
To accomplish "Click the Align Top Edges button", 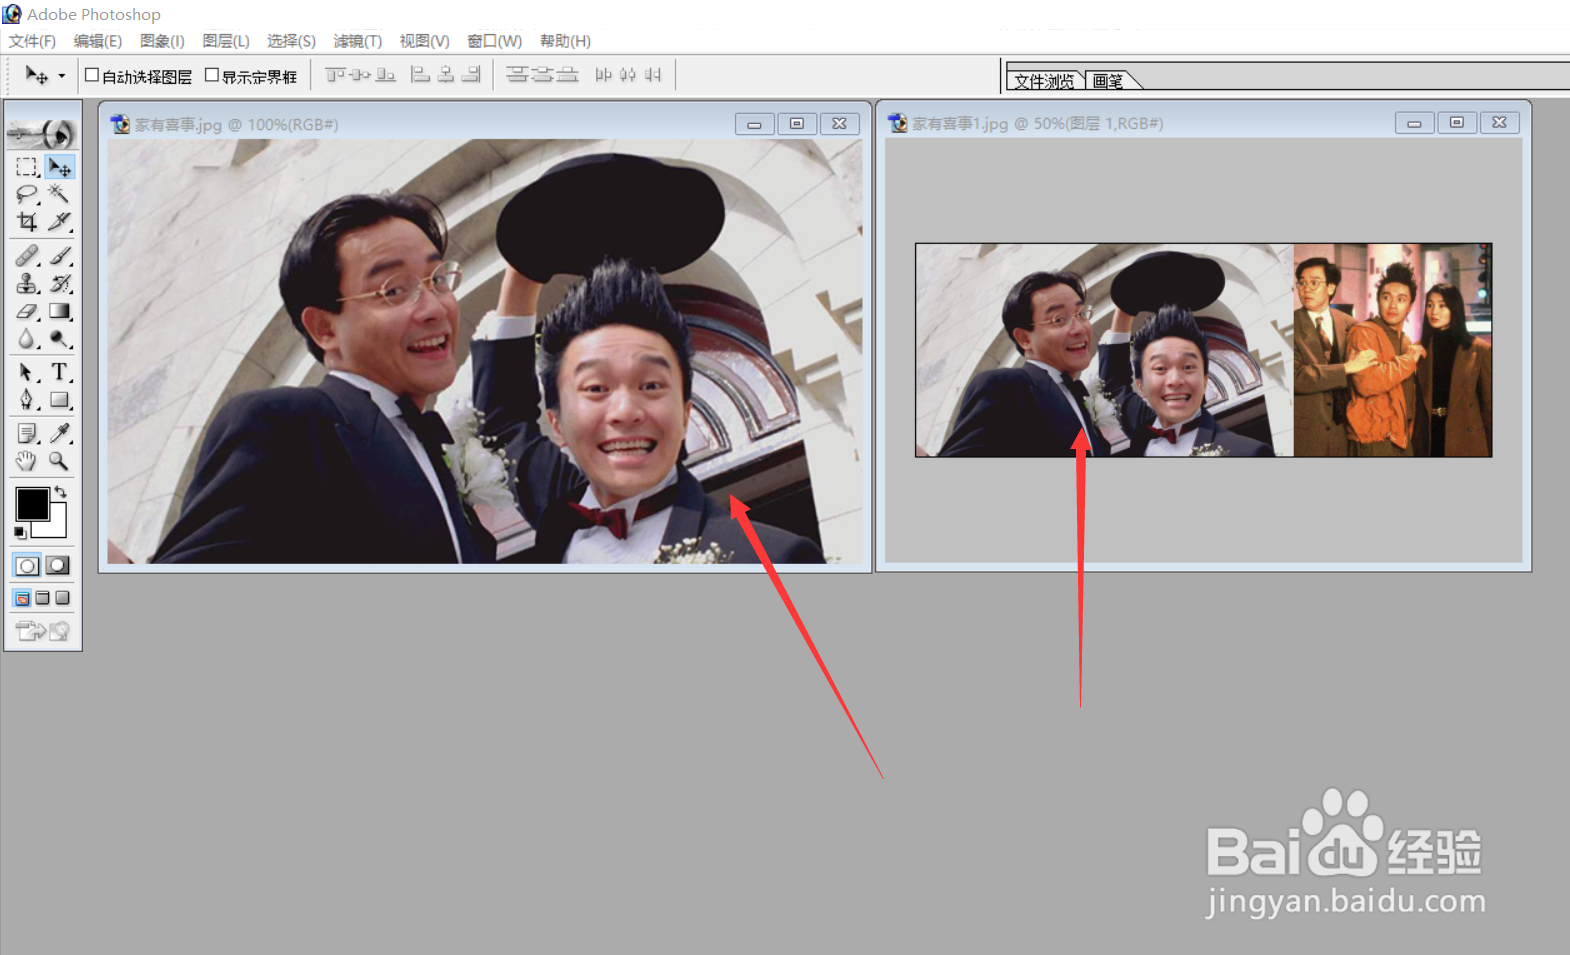I will (335, 75).
